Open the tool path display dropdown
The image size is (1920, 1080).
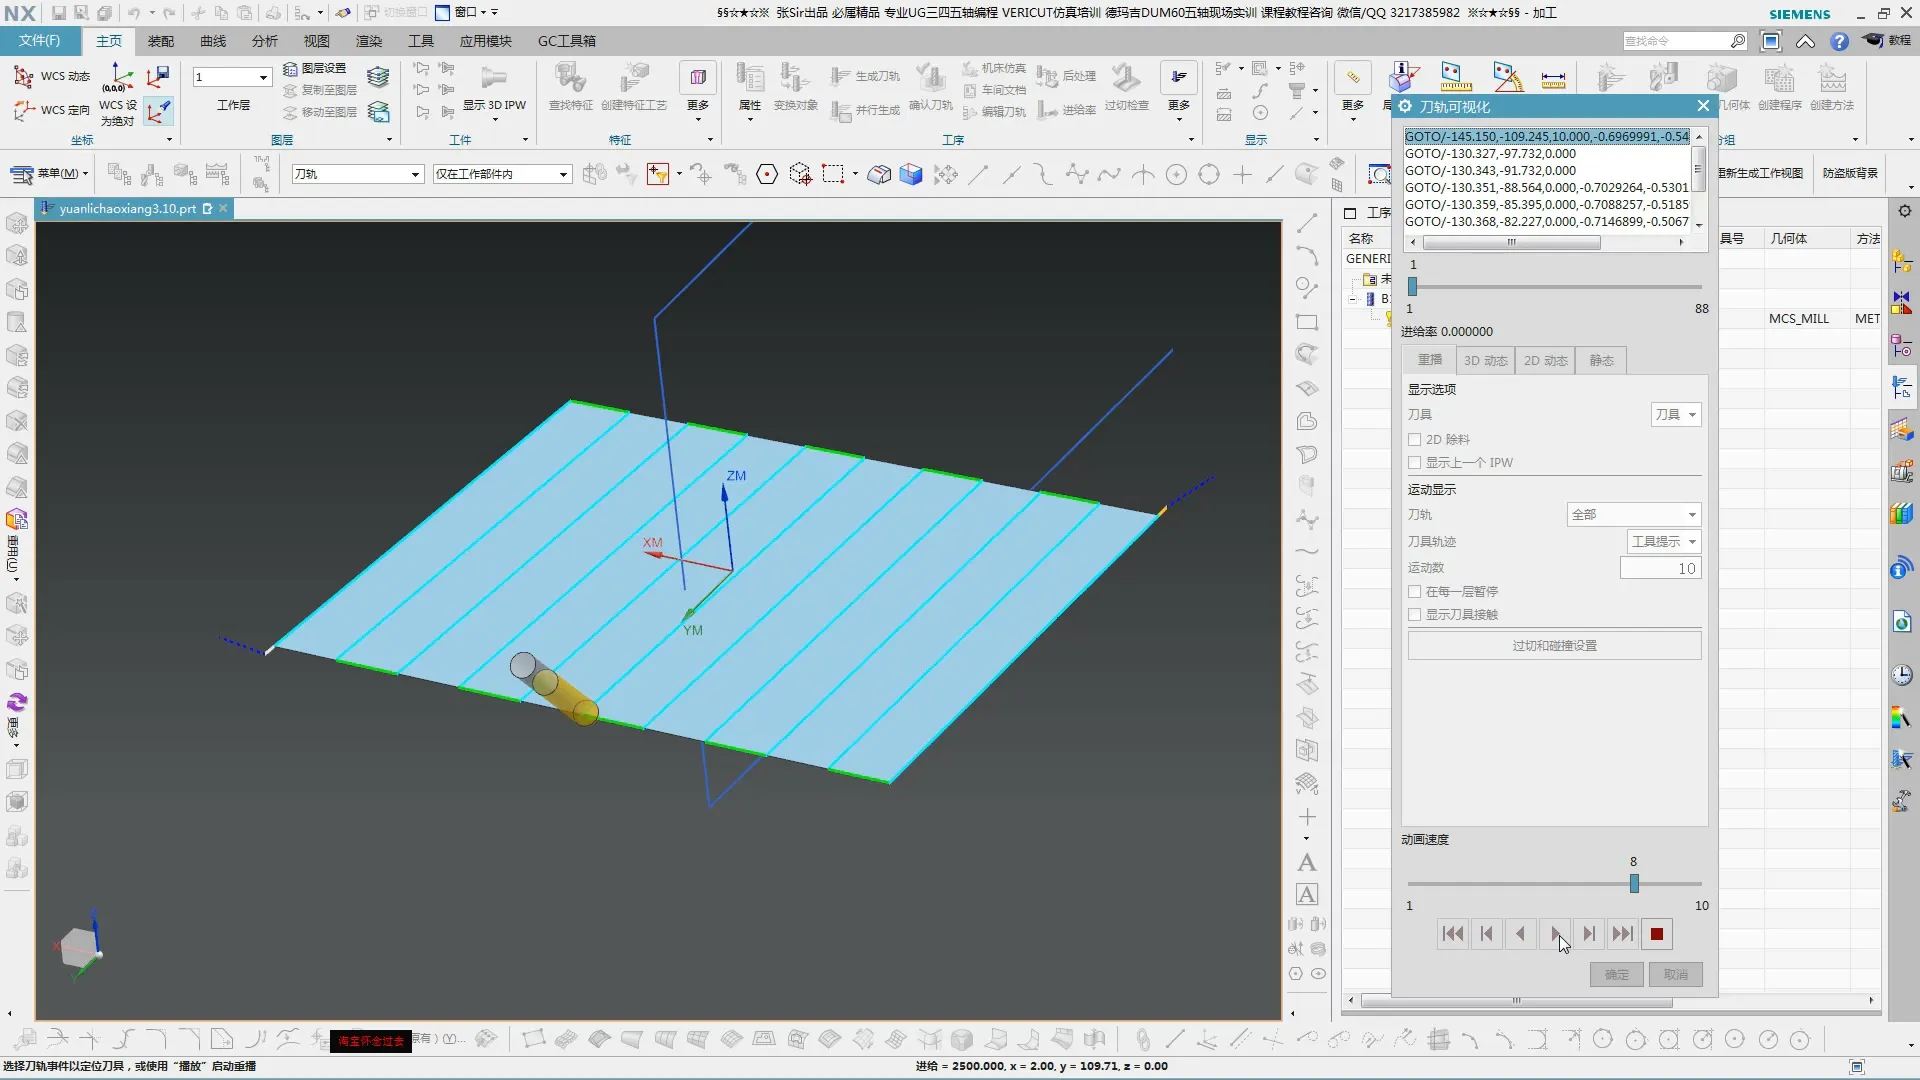click(x=1634, y=515)
